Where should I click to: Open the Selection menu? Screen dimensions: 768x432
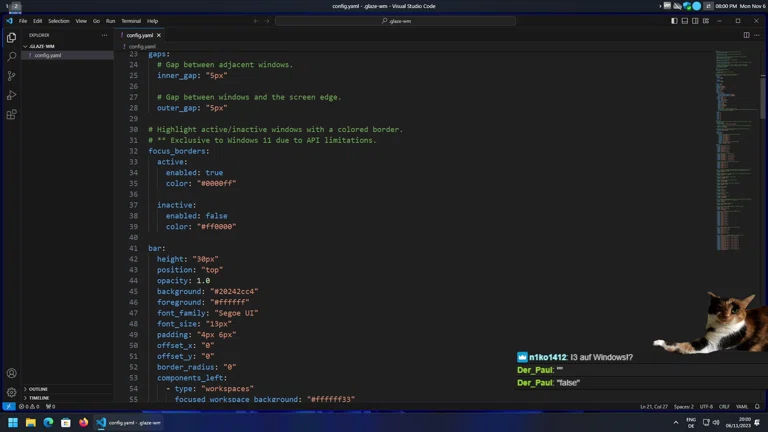tap(59, 21)
